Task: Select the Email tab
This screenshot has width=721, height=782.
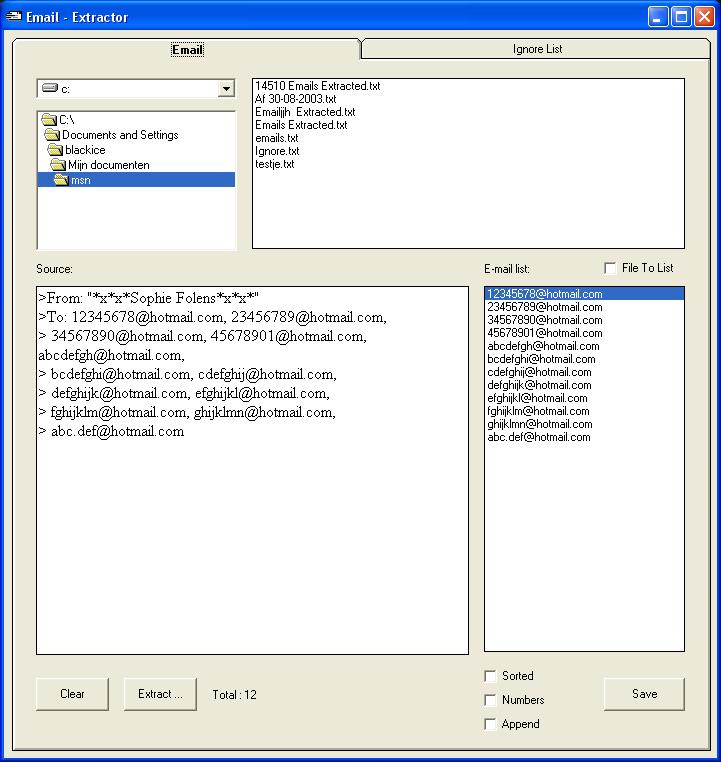Action: [x=187, y=49]
